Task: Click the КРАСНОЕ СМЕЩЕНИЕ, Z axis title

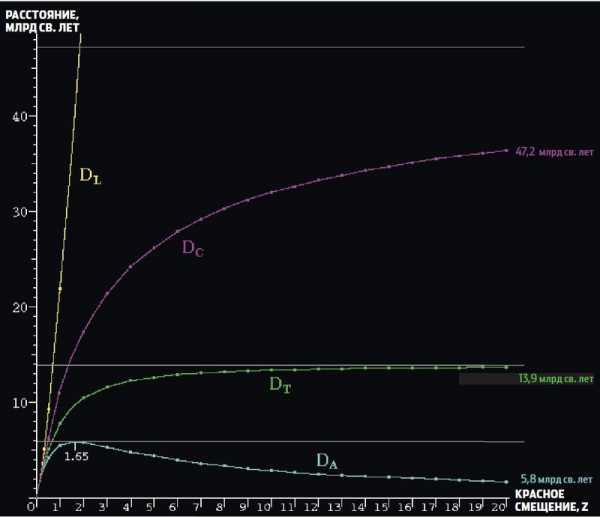Action: [551, 500]
